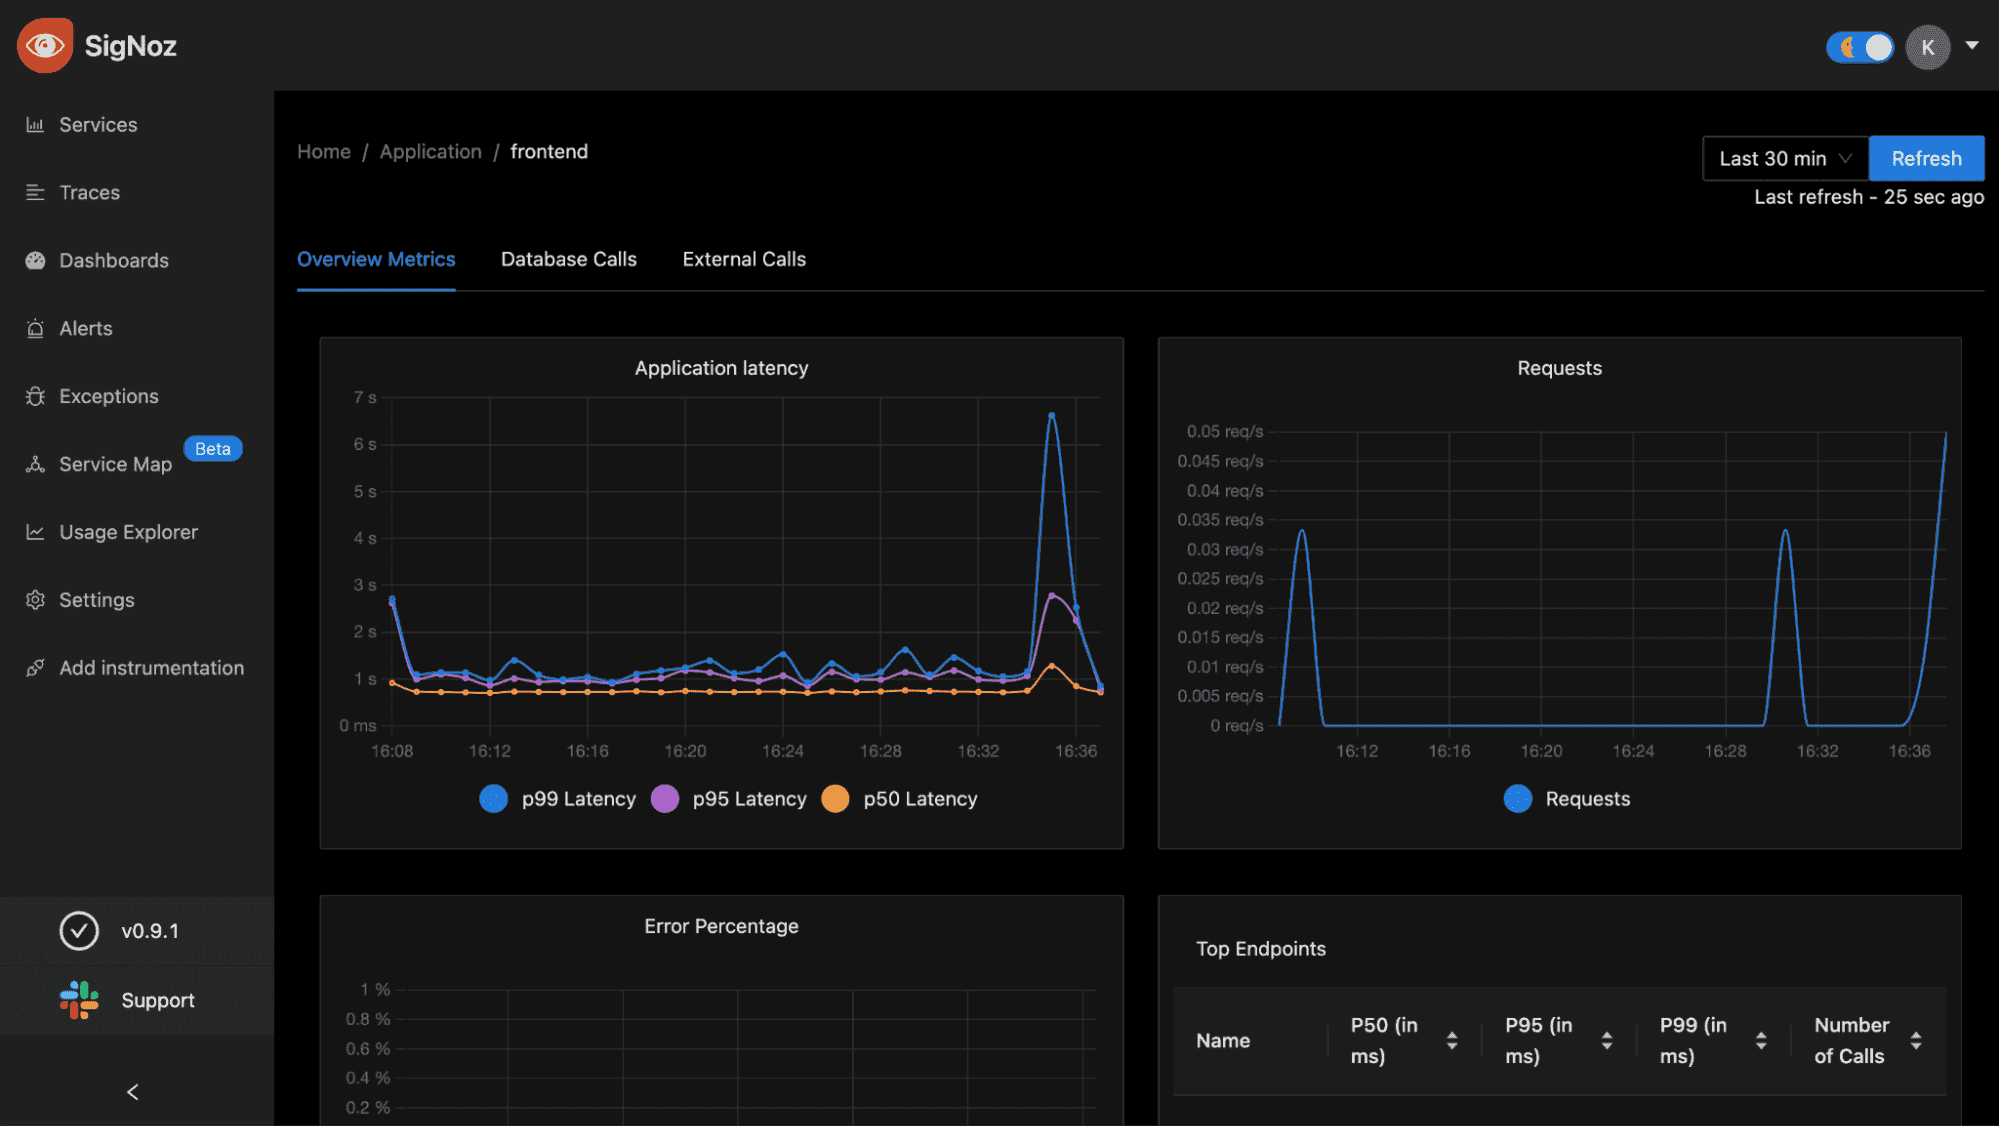The height and width of the screenshot is (1127, 1999).
Task: Go to Application breadcrumb link
Action: click(430, 152)
